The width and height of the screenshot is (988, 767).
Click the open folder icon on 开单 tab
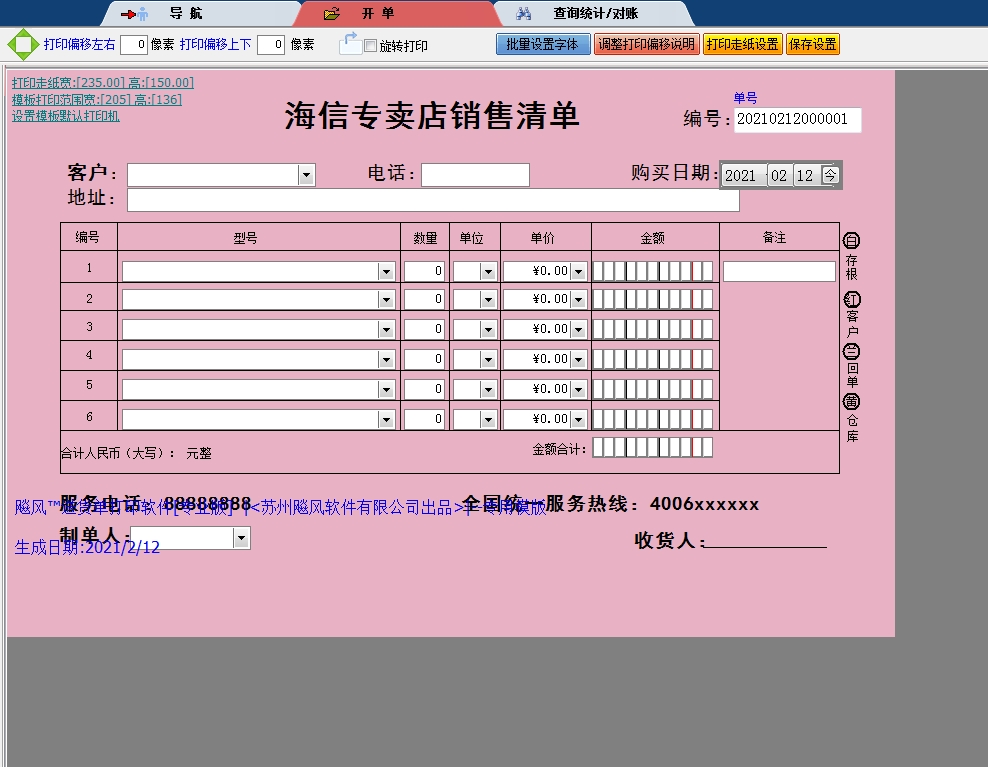[332, 14]
